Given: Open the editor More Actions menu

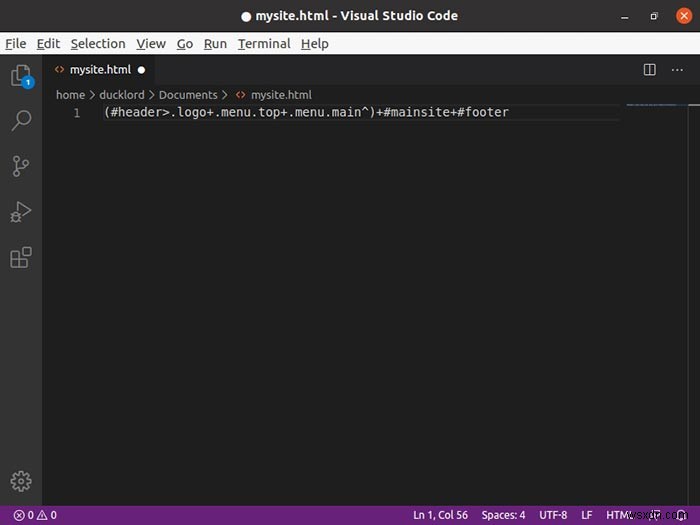Looking at the screenshot, I should [x=677, y=70].
